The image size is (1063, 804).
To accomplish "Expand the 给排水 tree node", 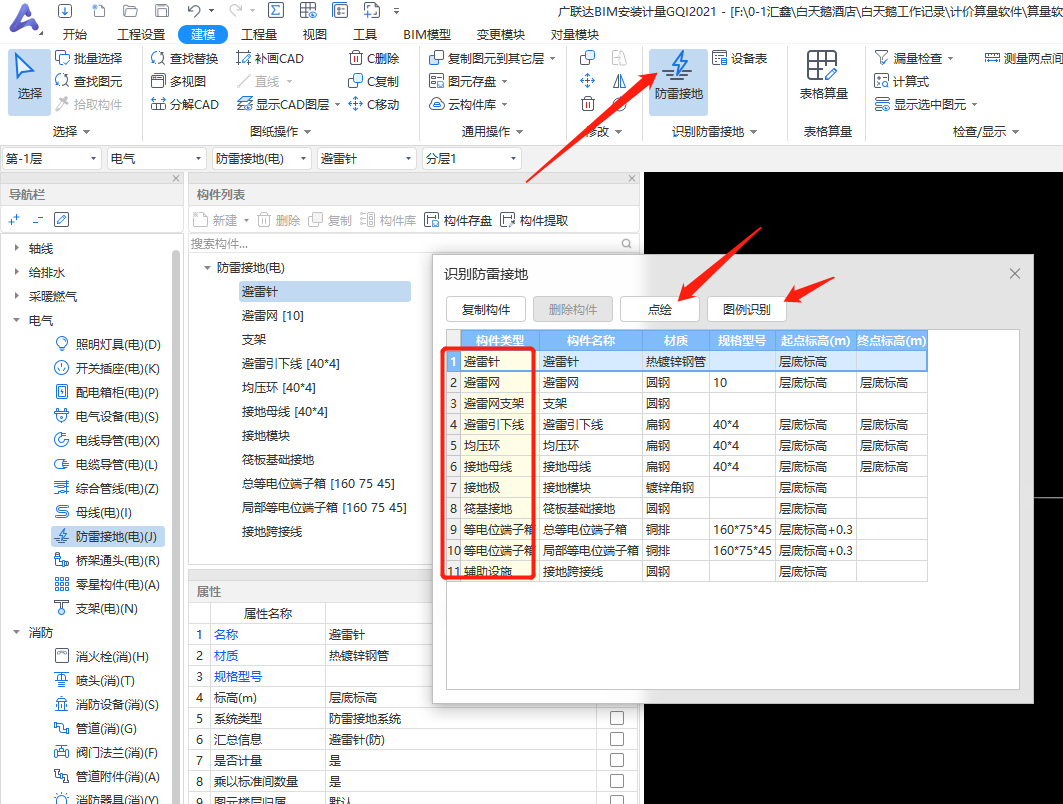I will pyautogui.click(x=16, y=272).
